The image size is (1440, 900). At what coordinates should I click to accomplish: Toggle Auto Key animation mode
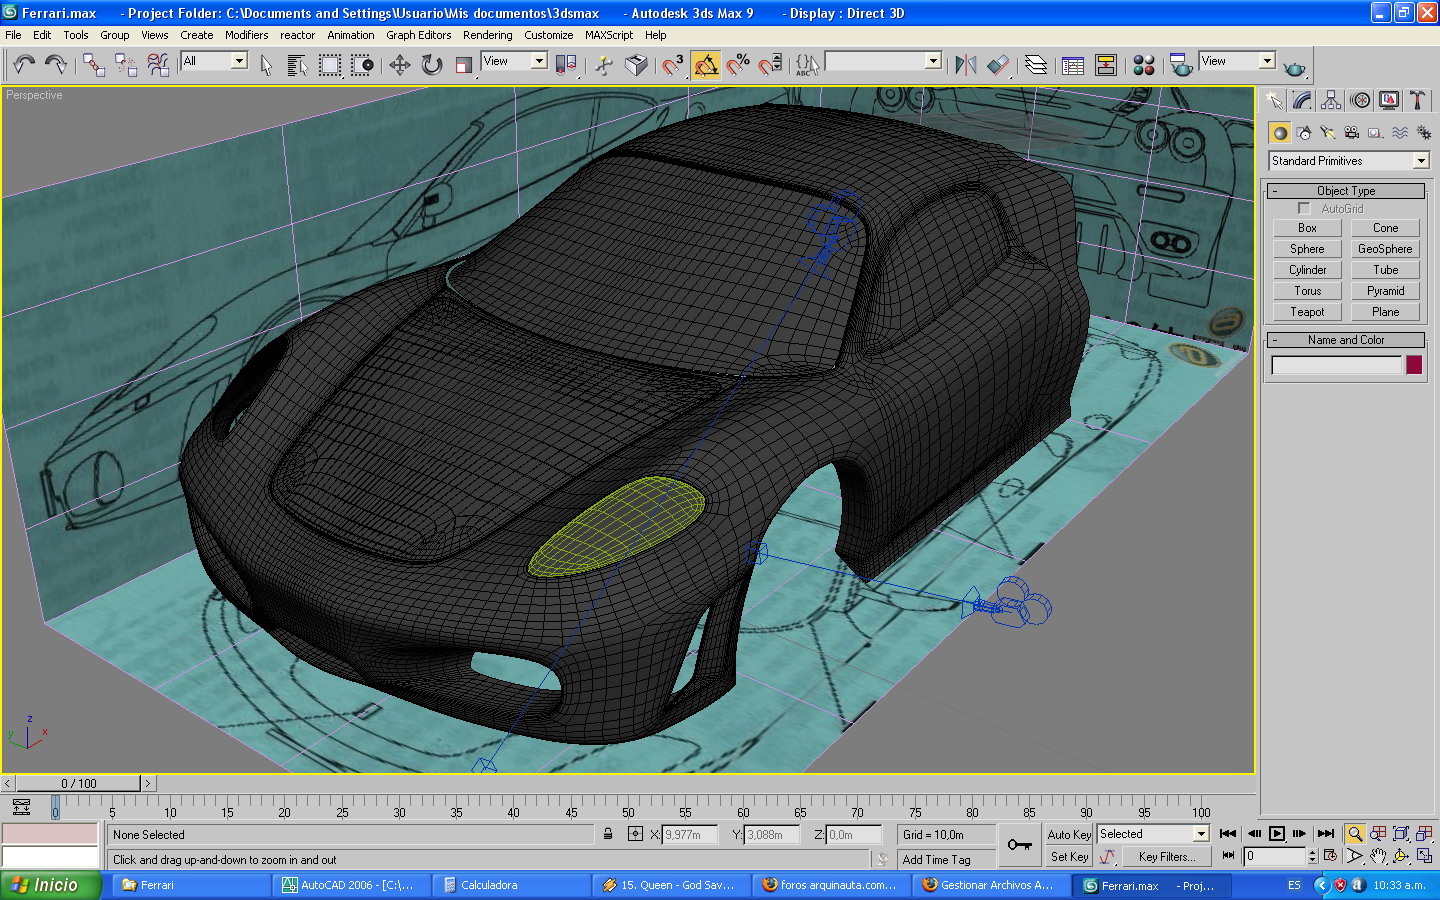(1069, 834)
